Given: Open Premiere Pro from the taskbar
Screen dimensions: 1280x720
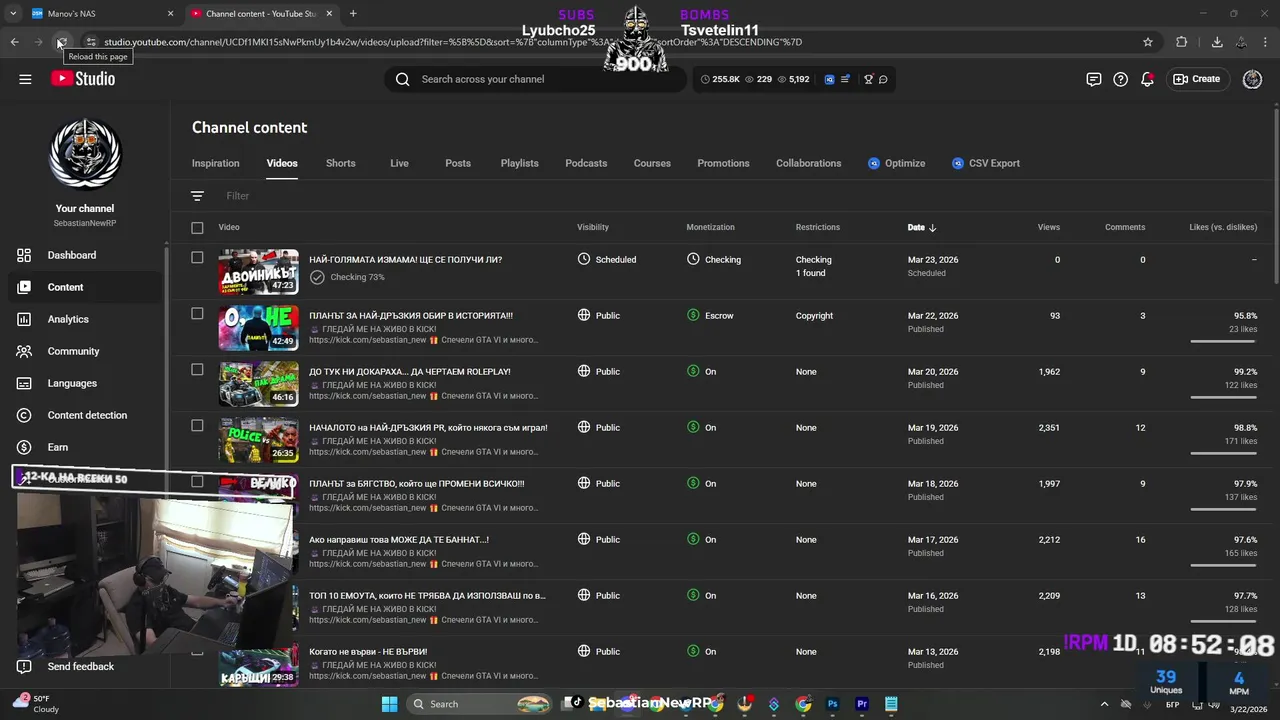Looking at the screenshot, I should click(862, 704).
